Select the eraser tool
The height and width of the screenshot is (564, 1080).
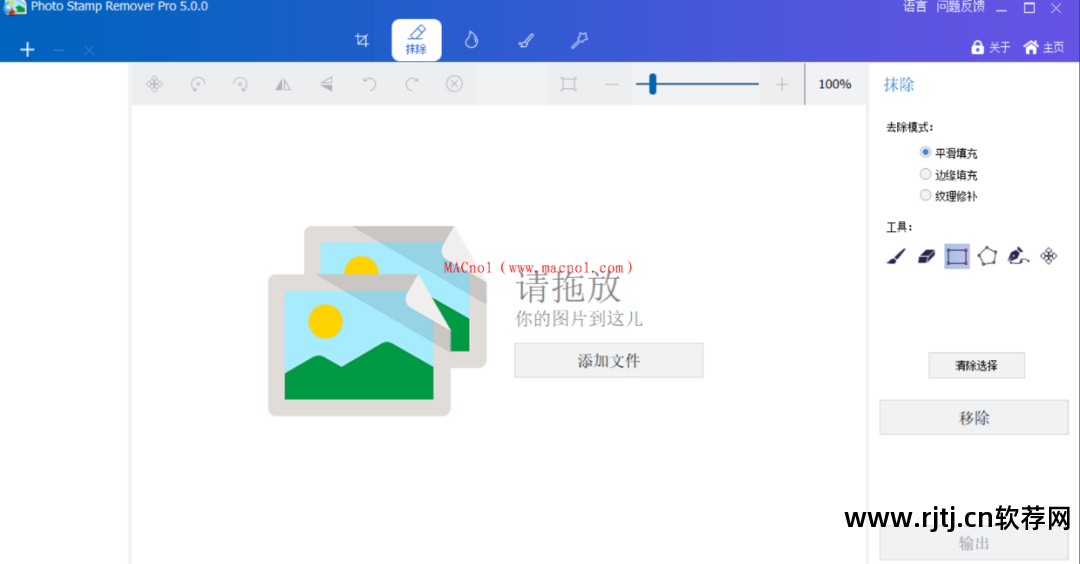pyautogui.click(x=926, y=256)
